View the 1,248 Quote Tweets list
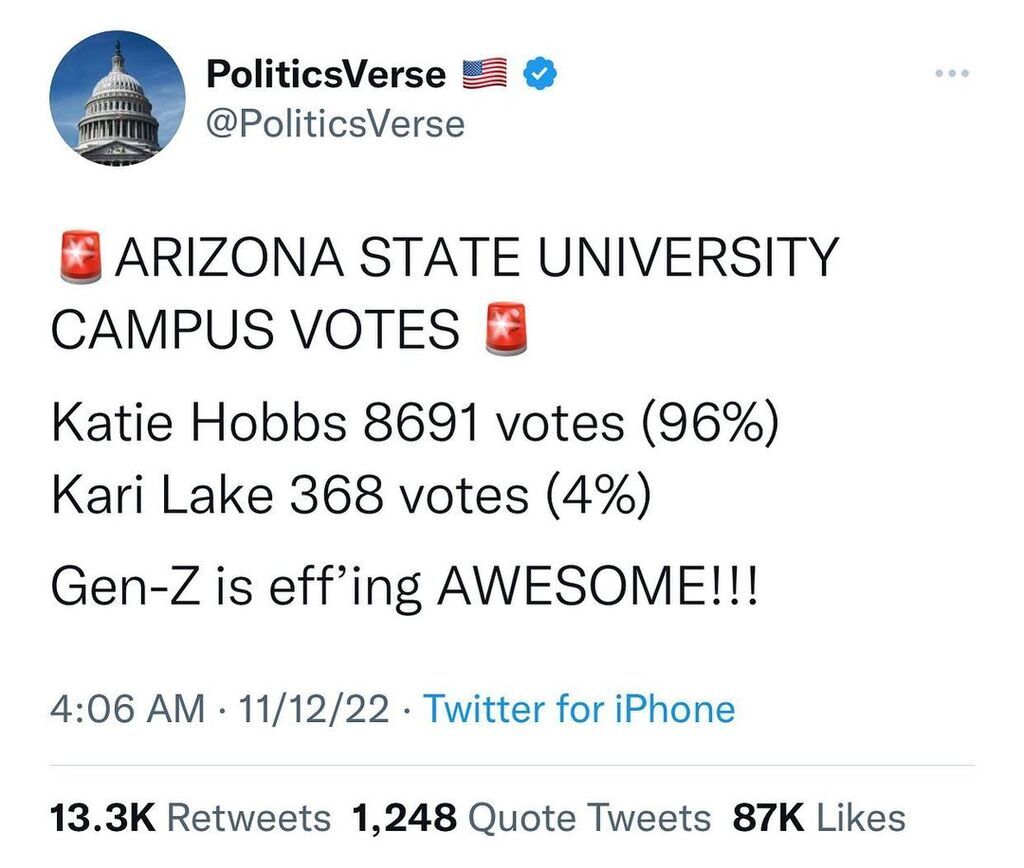The width and height of the screenshot is (1024, 868). coord(531,818)
